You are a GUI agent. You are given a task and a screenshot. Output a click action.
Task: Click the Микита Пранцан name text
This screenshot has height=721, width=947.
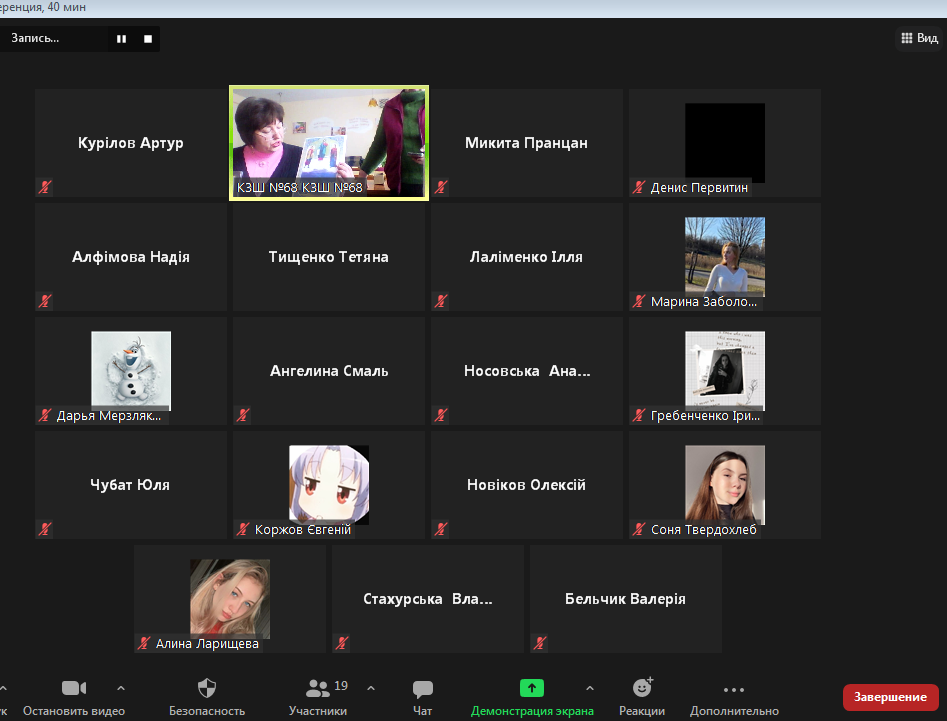coord(526,143)
